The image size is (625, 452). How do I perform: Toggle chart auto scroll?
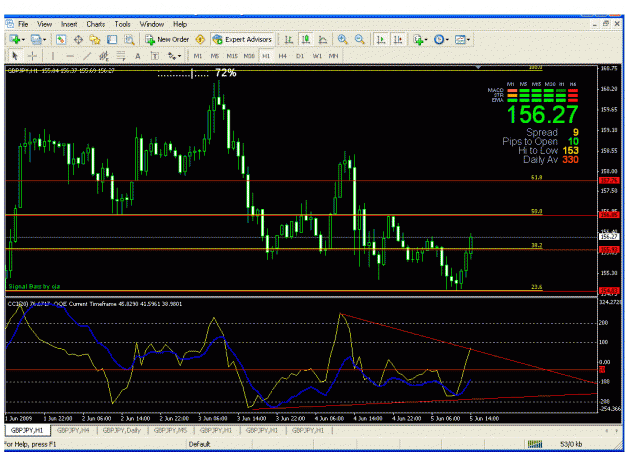(381, 39)
